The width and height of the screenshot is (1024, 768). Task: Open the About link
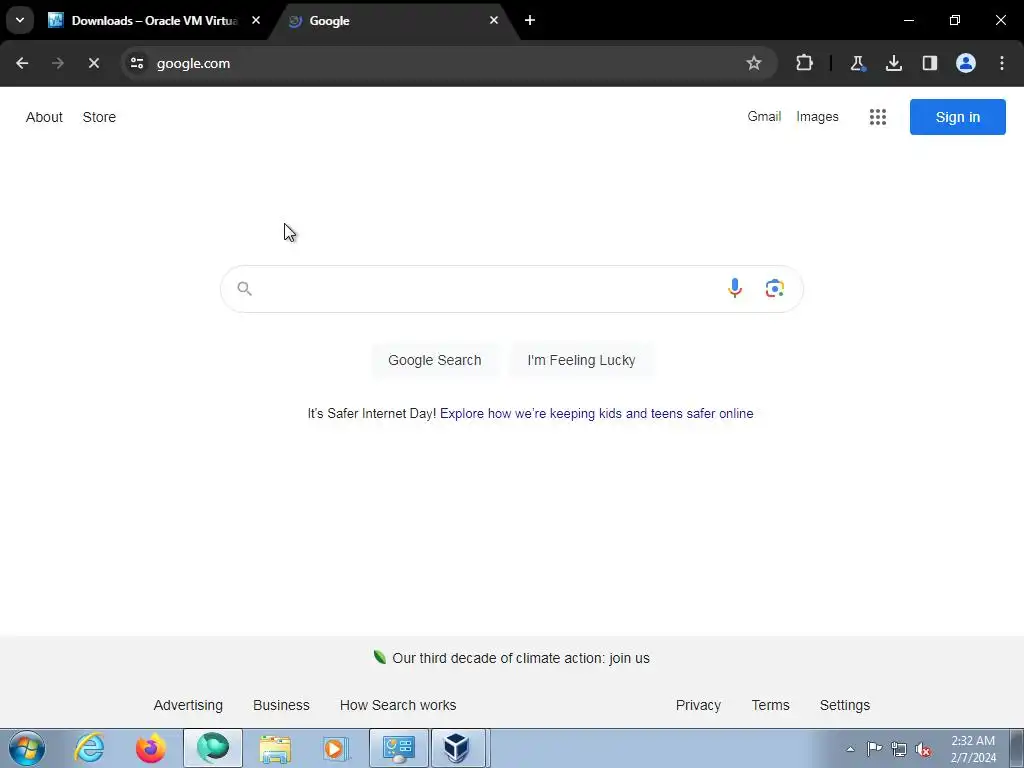tap(44, 117)
